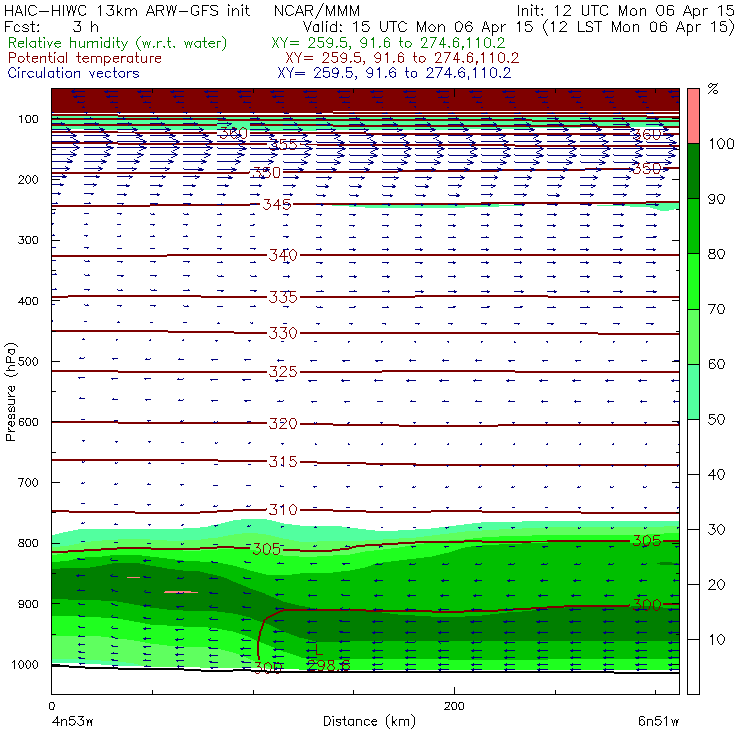Click the 335 potential temperature contour label

click(x=283, y=297)
